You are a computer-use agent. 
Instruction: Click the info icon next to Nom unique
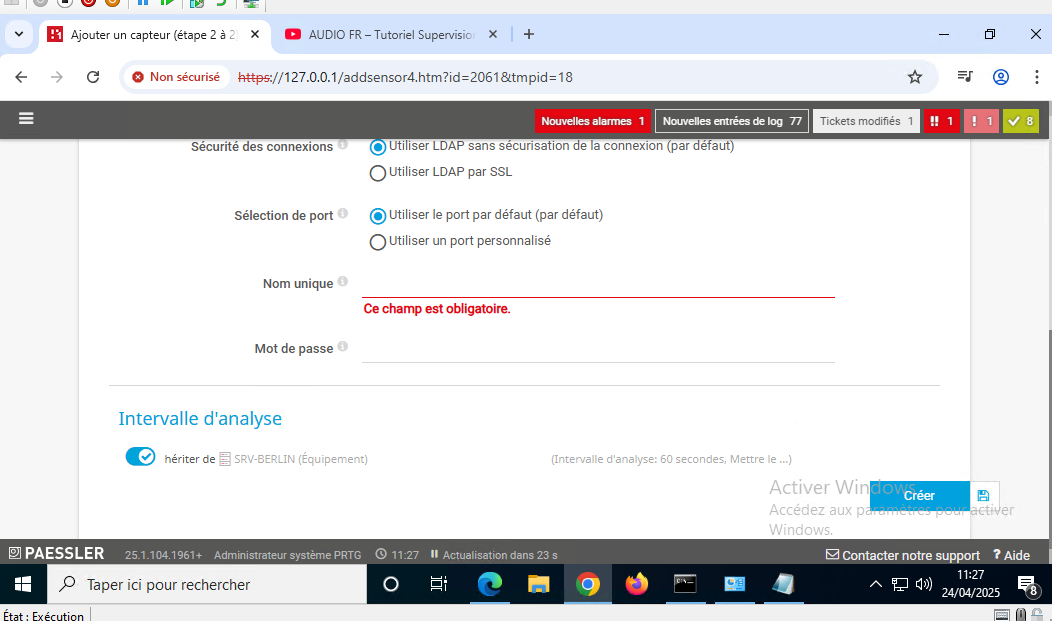point(343,282)
